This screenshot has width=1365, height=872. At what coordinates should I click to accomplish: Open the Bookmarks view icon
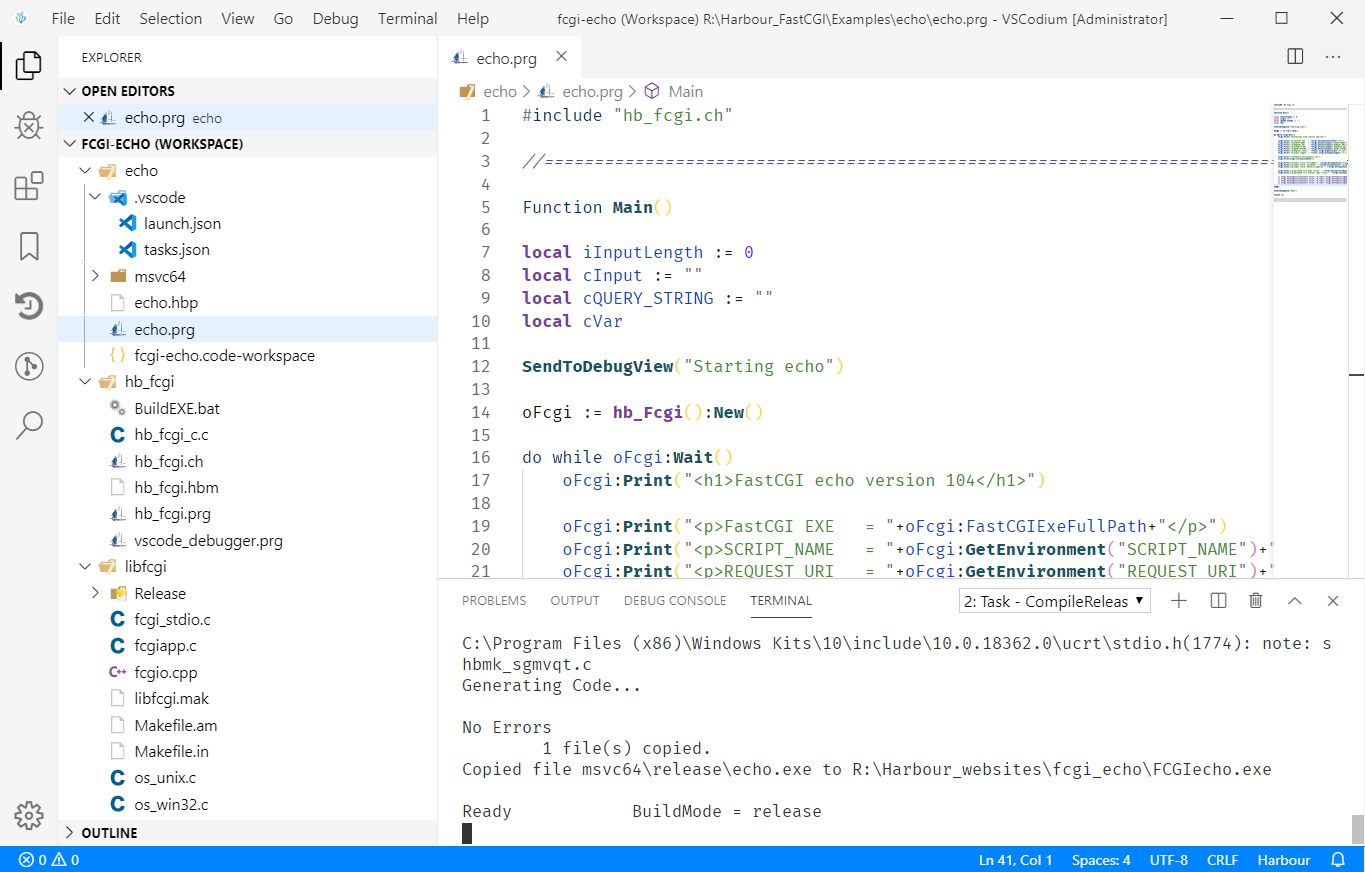29,246
